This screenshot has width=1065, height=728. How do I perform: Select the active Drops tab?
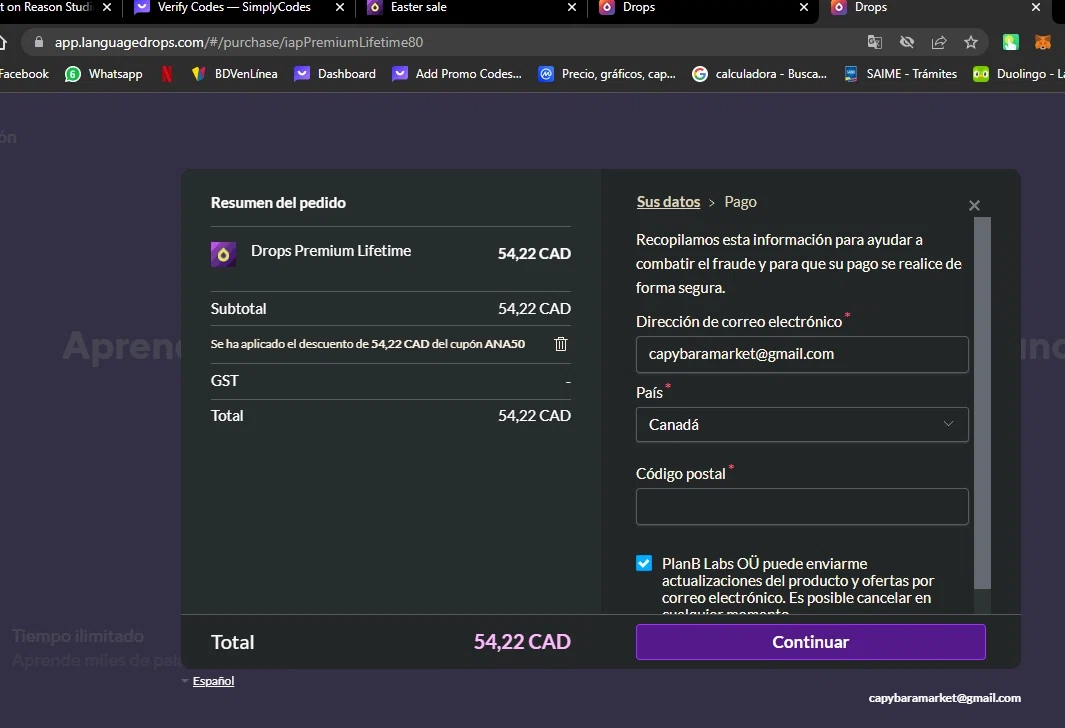[x=871, y=7]
